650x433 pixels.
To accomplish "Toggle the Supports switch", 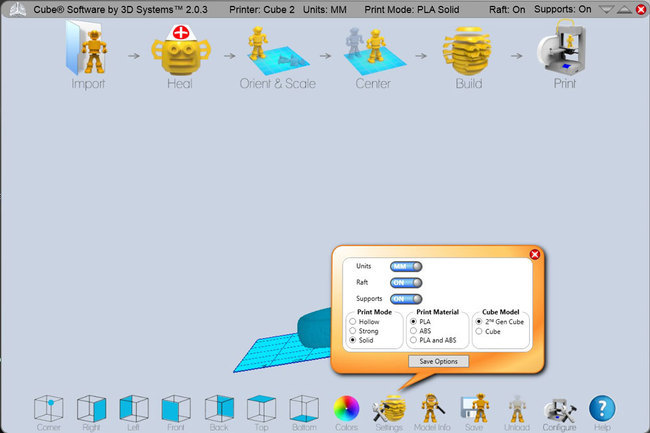I will click(406, 299).
